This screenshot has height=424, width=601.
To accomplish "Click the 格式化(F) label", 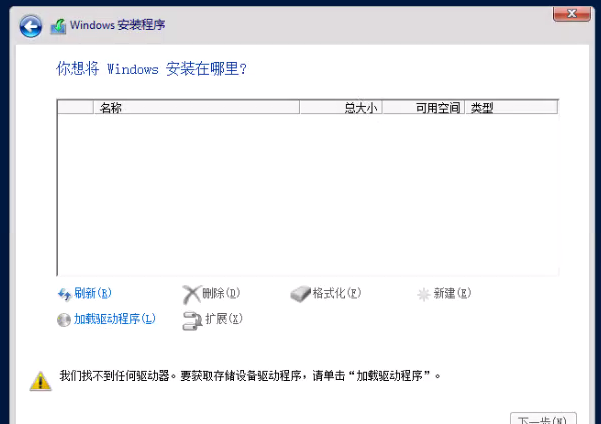I will click(x=337, y=293).
